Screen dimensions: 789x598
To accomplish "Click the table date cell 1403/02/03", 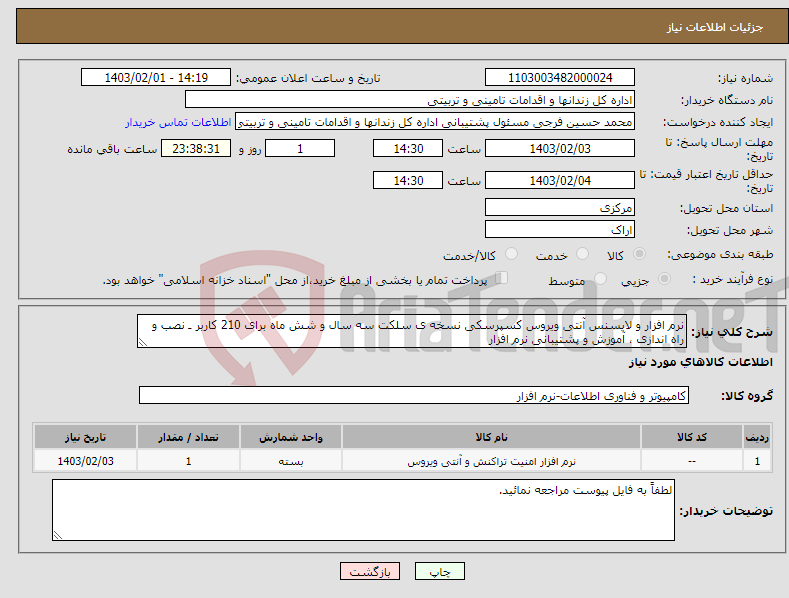I will 86,461.
